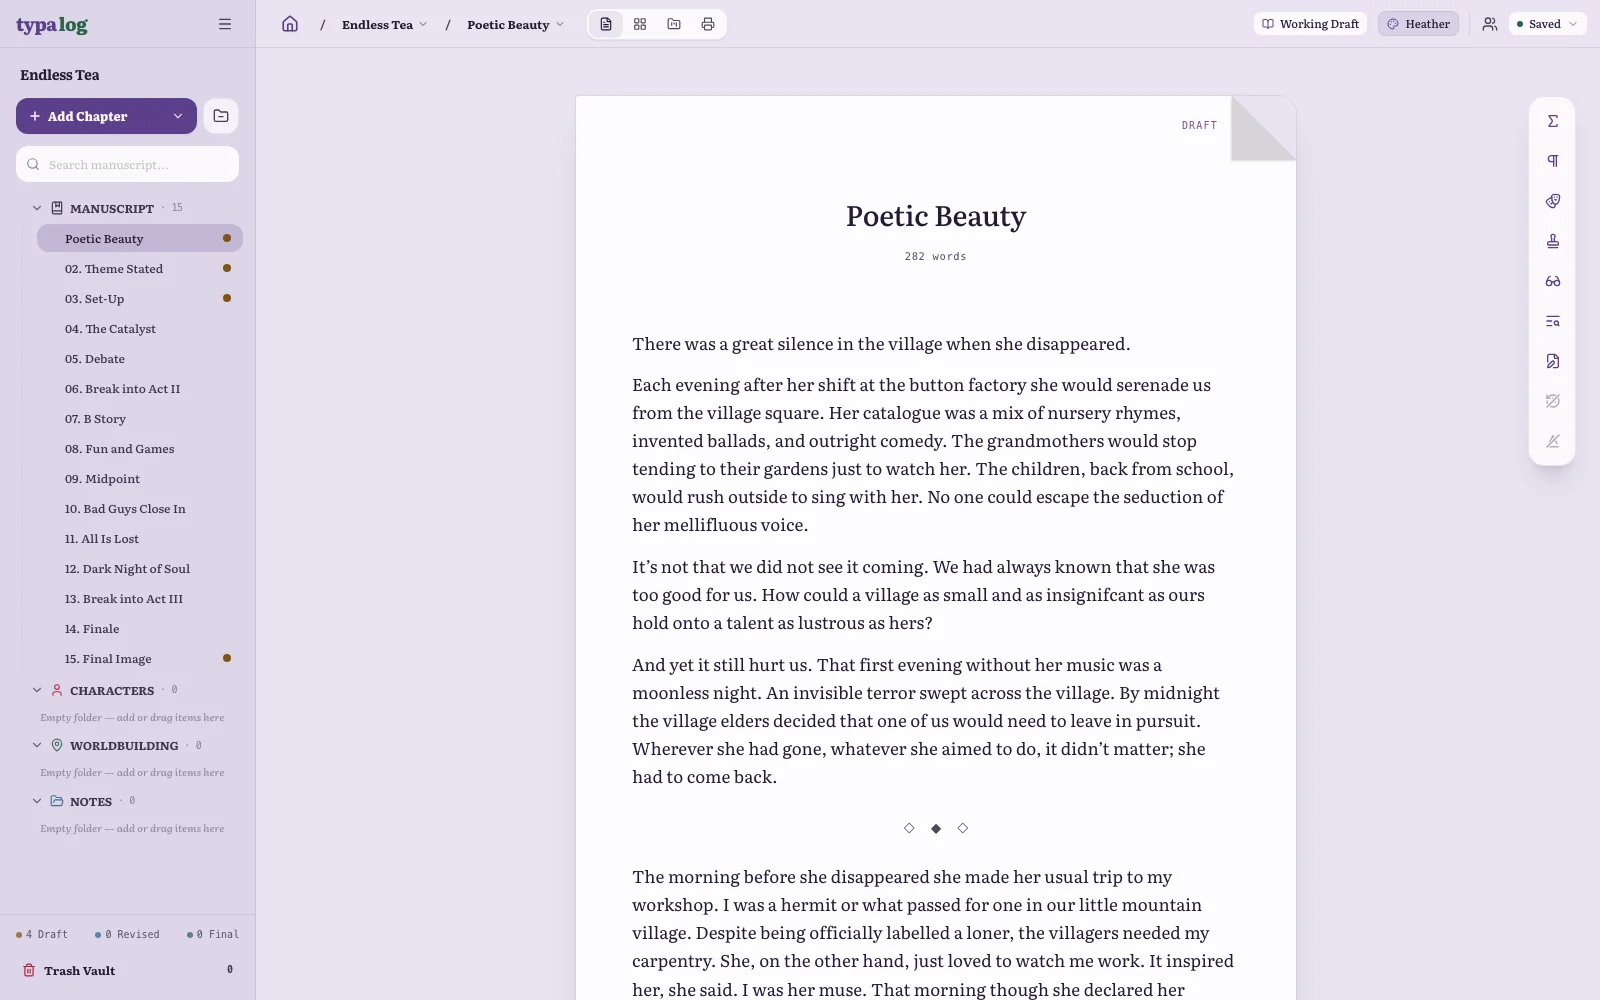Open chapter 09. Midpoint
The width and height of the screenshot is (1600, 1000).
coord(140,479)
